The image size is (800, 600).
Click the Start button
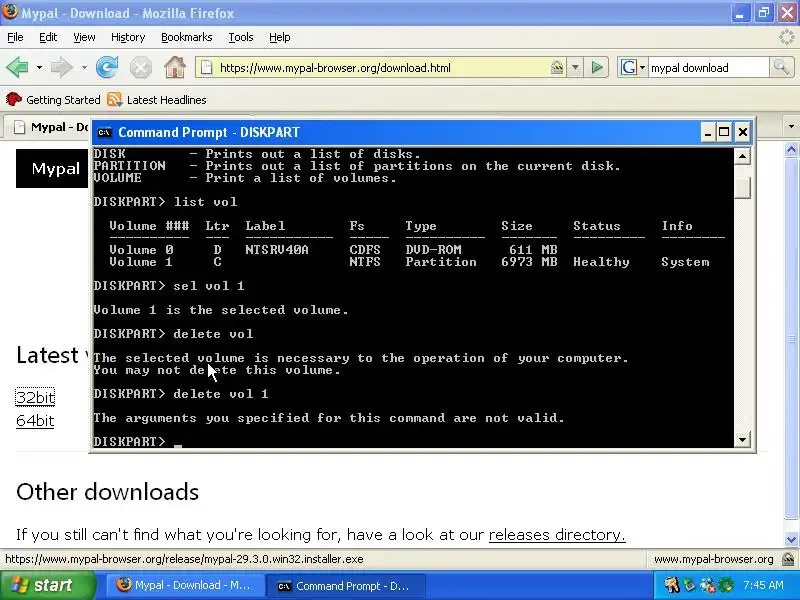click(47, 585)
